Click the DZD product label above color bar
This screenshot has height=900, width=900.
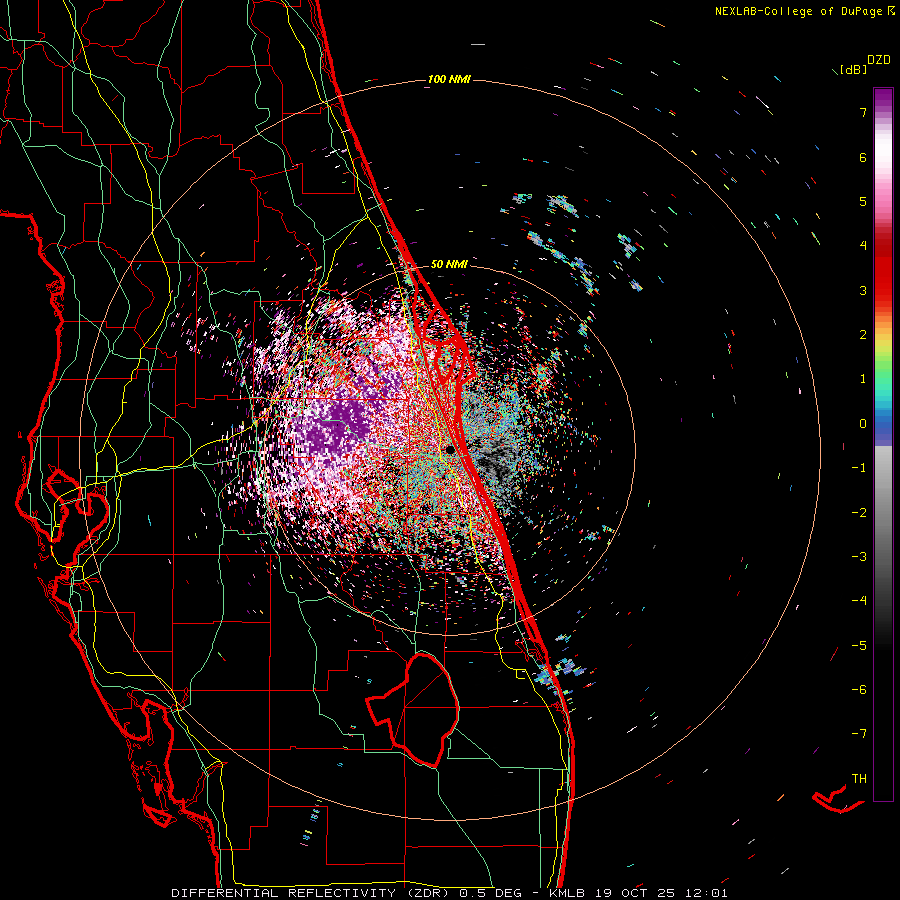(x=879, y=59)
